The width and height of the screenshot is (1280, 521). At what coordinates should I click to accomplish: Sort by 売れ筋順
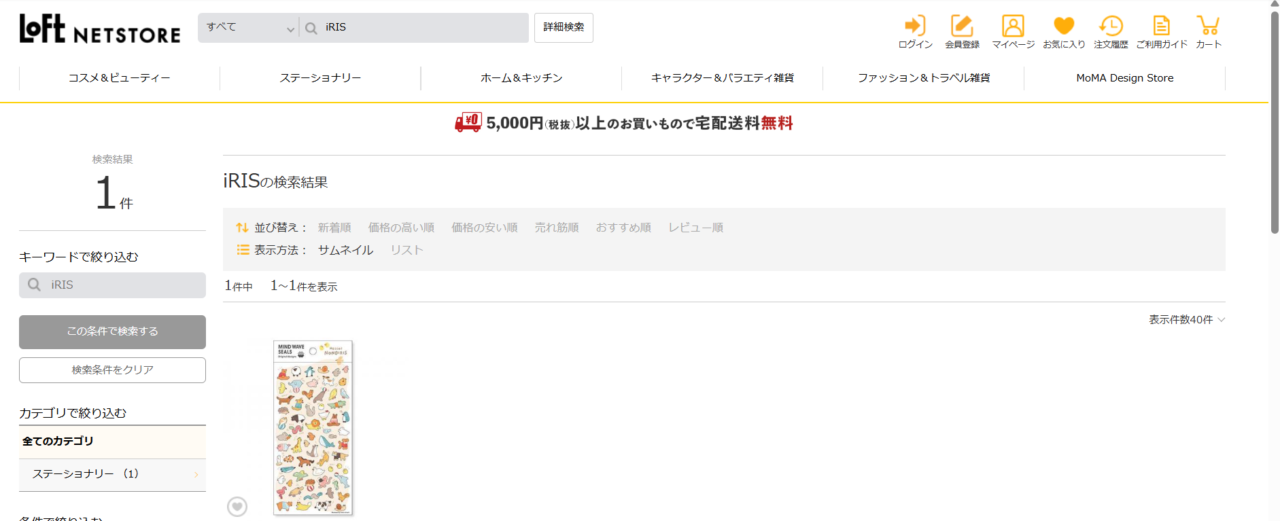coord(557,228)
